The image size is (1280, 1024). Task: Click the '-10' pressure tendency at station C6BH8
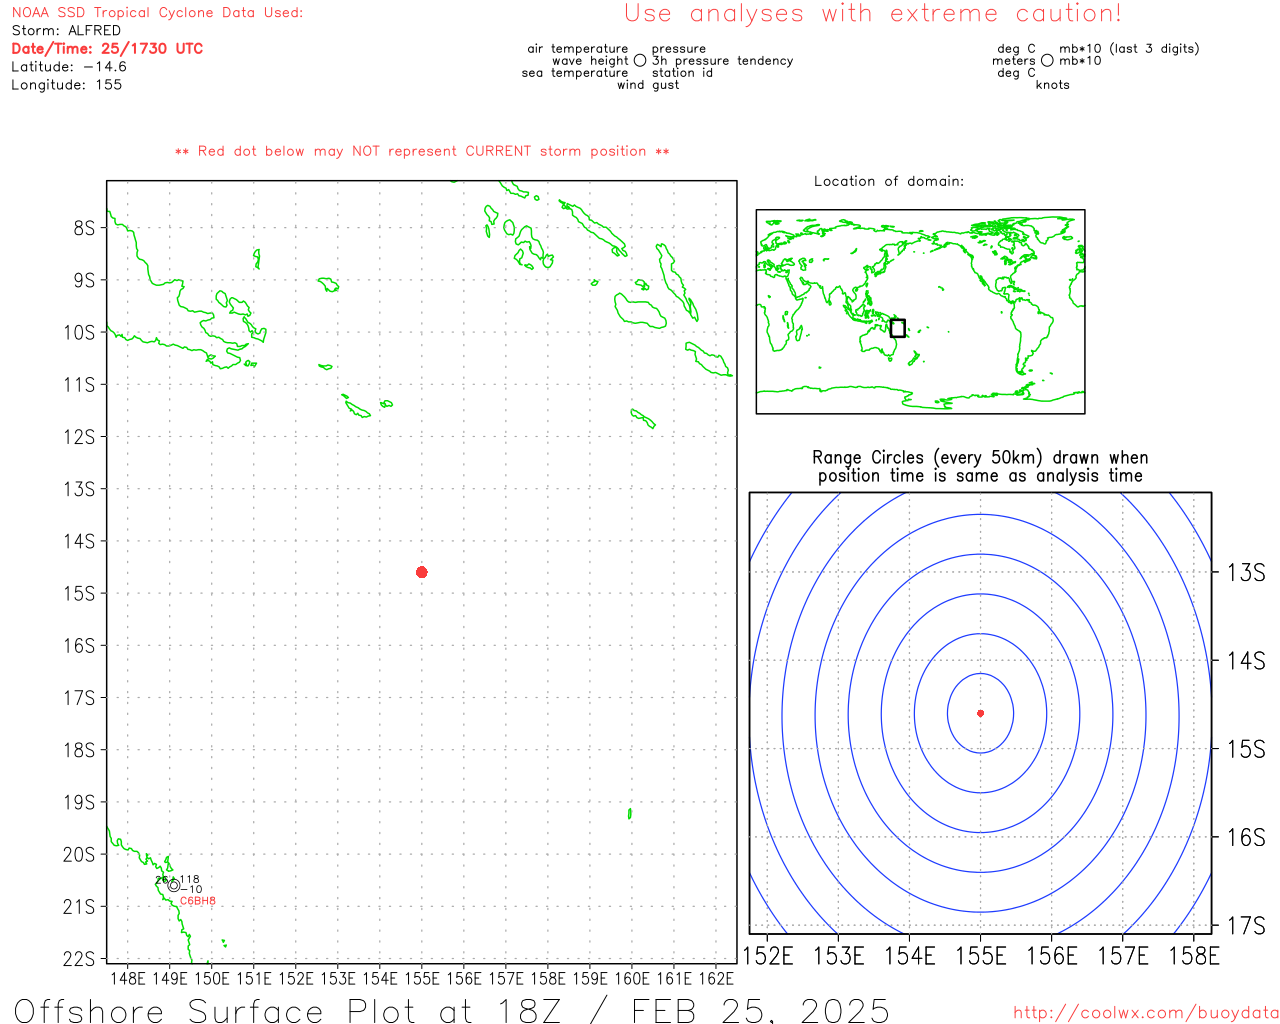tap(191, 889)
